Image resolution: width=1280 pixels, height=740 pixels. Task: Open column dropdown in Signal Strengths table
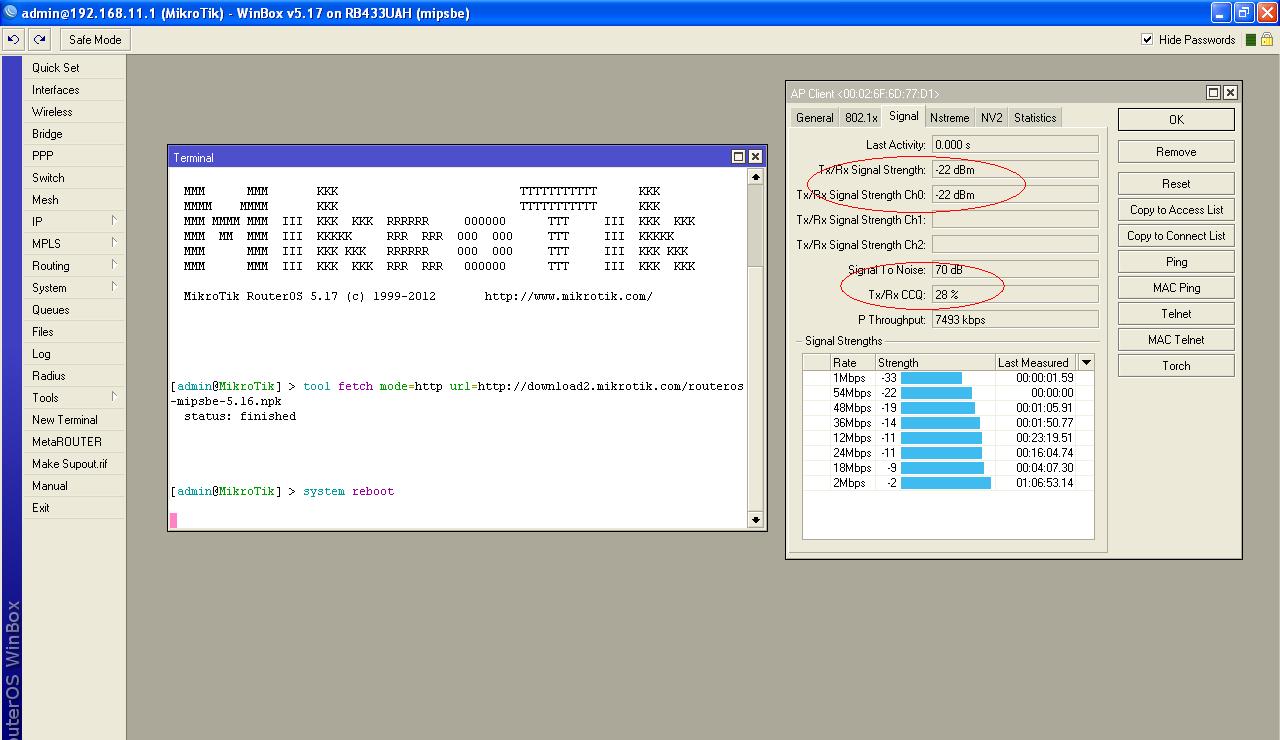point(1086,362)
